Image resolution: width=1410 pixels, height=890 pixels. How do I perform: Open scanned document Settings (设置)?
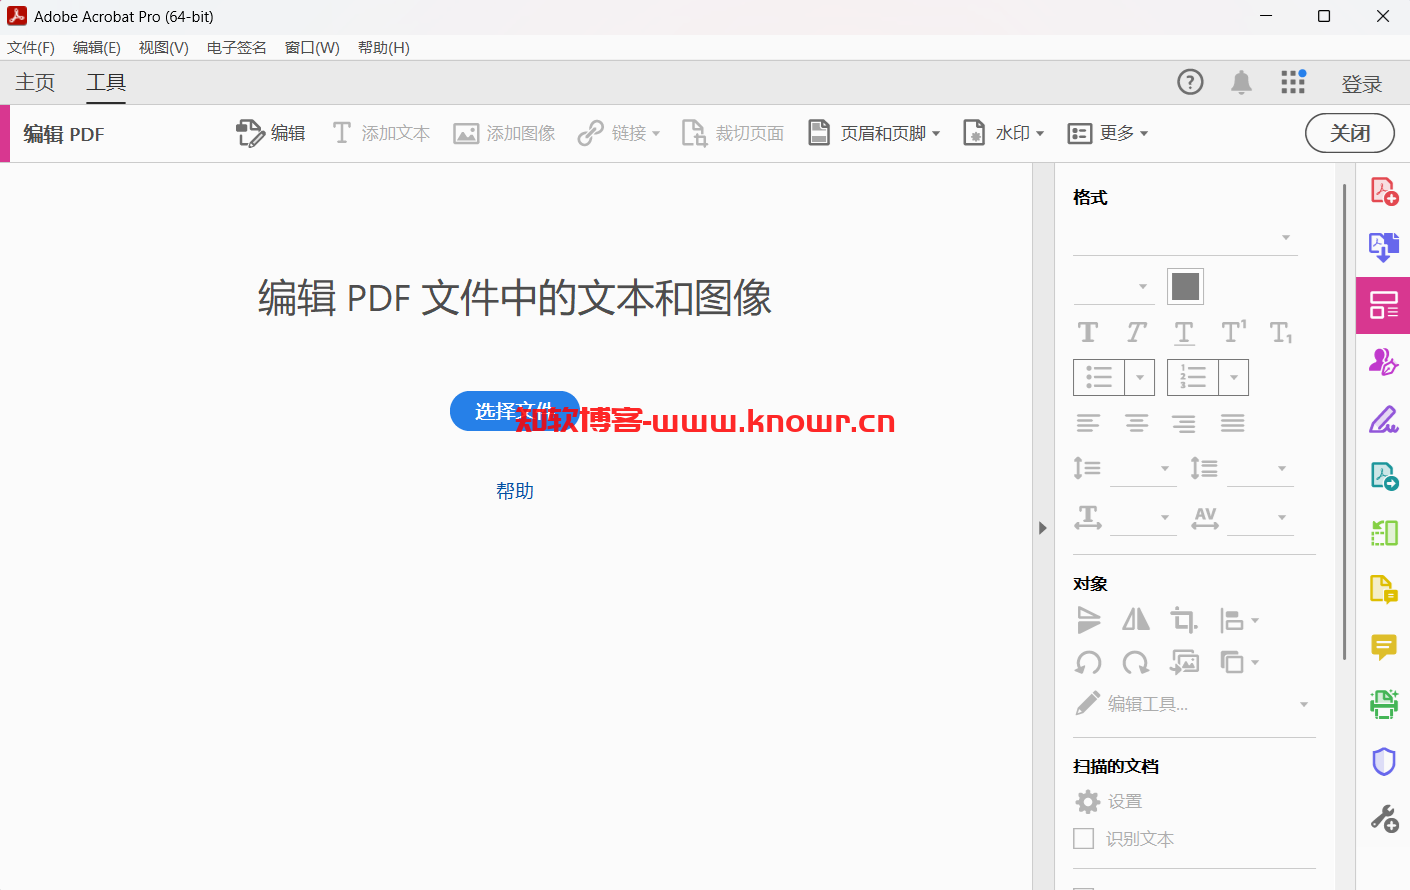pos(1109,801)
